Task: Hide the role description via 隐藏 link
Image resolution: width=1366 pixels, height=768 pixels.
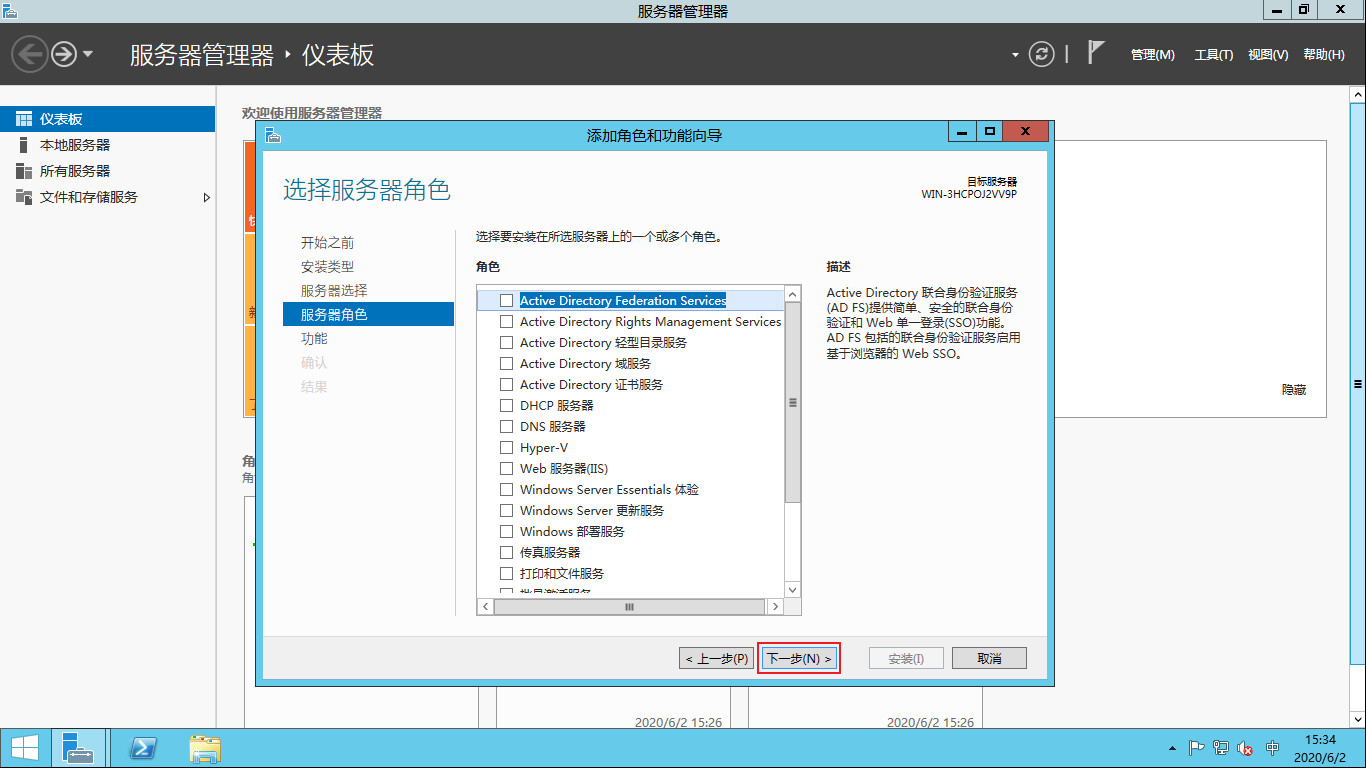Action: tap(1295, 389)
